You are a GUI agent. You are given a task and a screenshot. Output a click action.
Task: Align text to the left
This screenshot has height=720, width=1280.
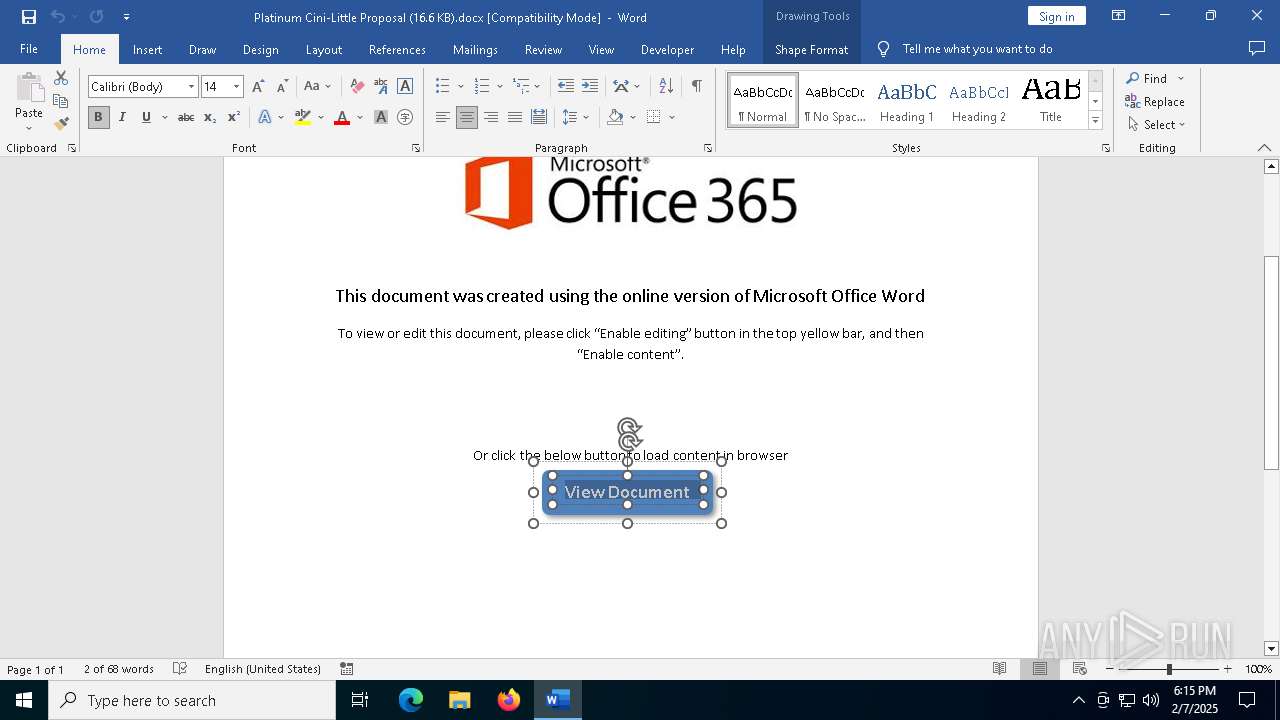(x=443, y=117)
